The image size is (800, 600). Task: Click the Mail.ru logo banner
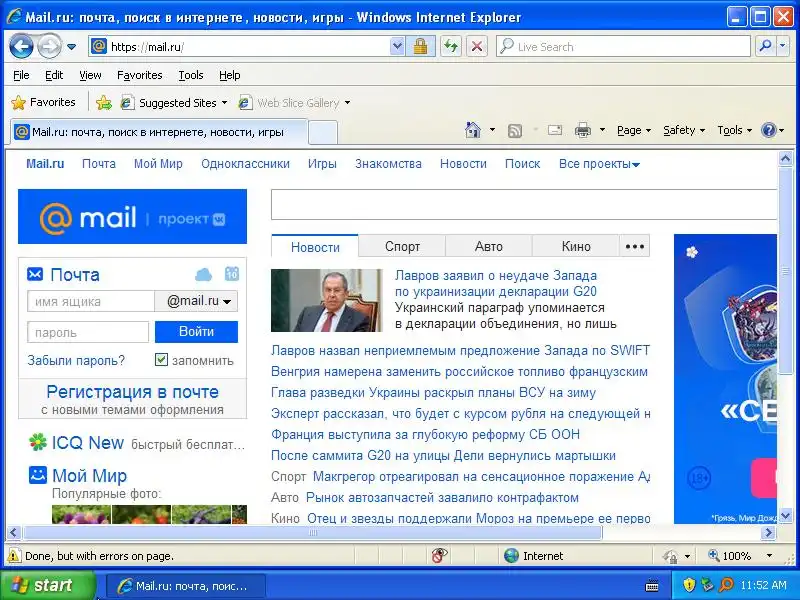pyautogui.click(x=132, y=216)
